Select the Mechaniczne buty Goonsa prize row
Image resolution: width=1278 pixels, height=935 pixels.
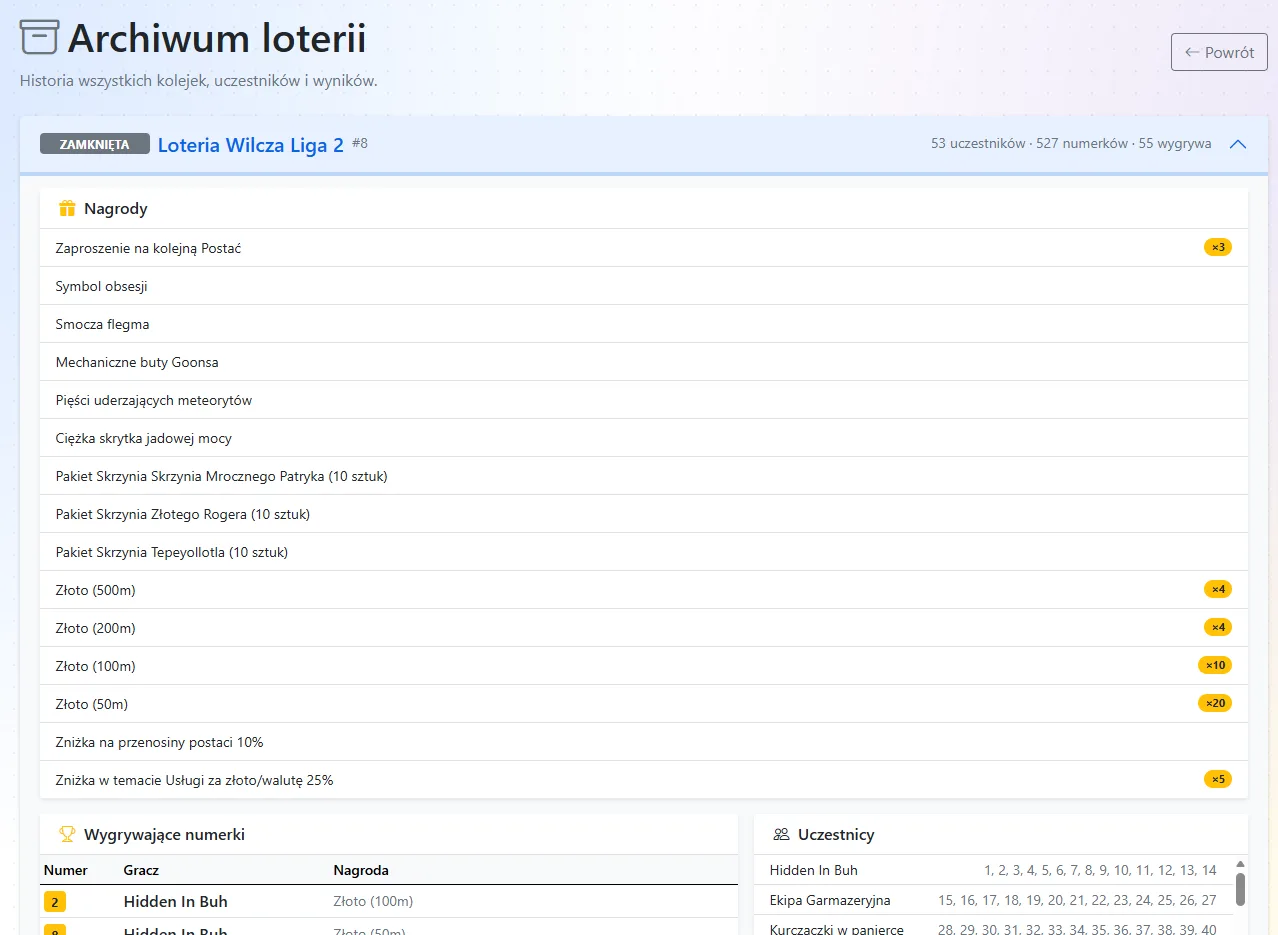point(644,362)
